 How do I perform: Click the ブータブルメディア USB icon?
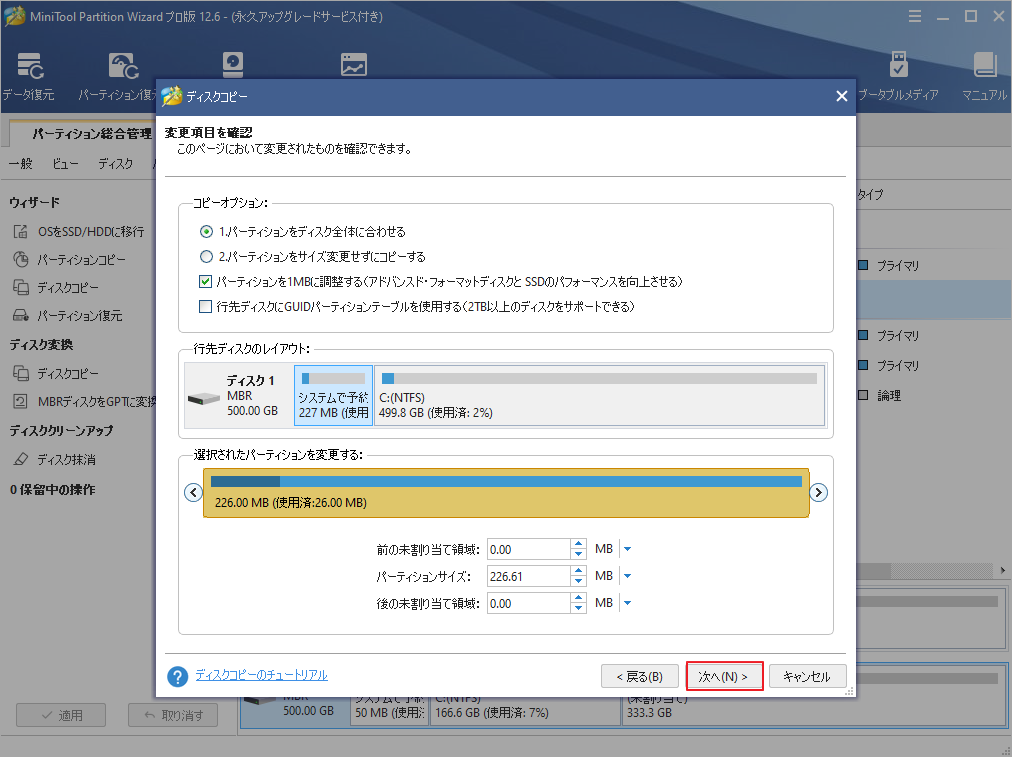click(x=898, y=68)
